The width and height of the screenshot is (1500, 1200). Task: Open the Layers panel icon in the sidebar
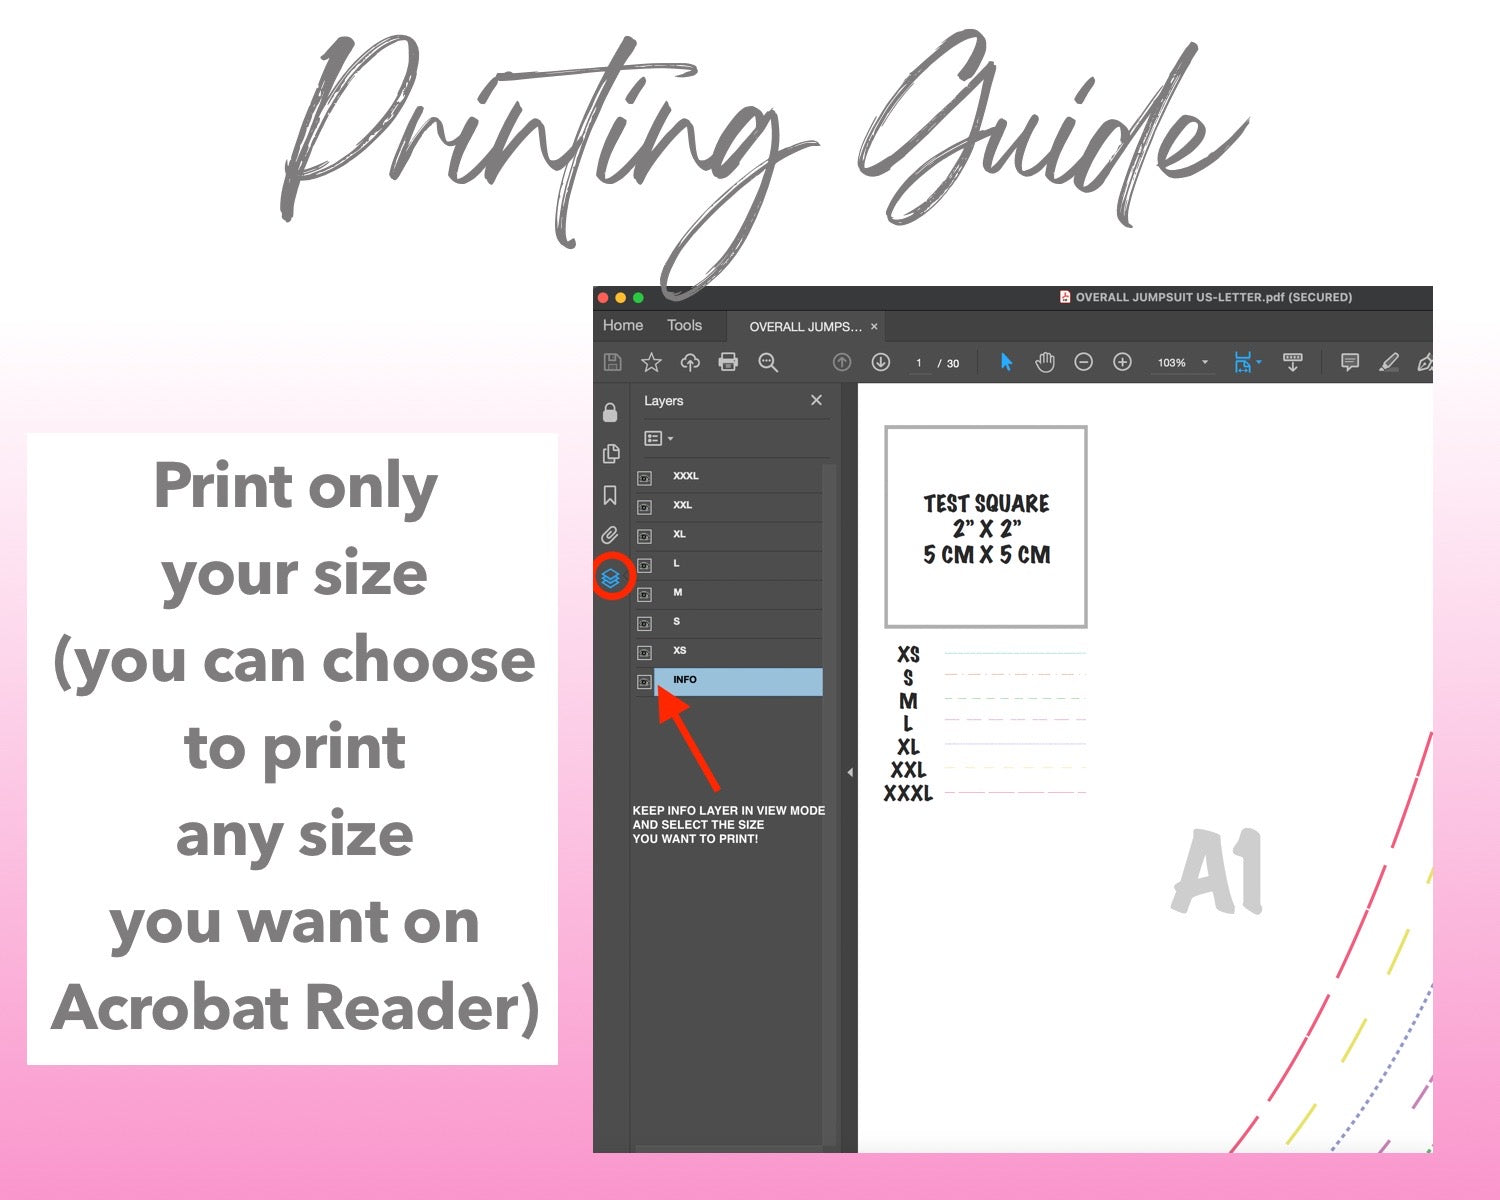coord(610,577)
